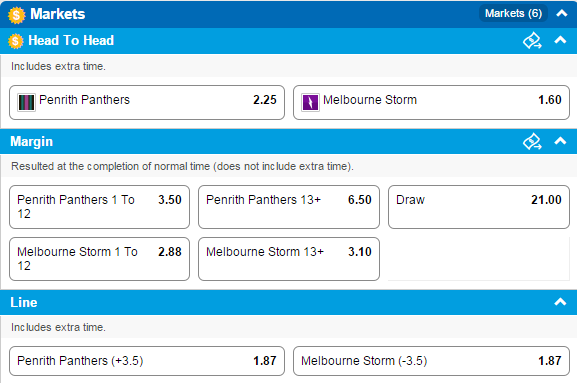
Task: Select Melbourne Storm head to head at 1.60
Action: [x=431, y=102]
